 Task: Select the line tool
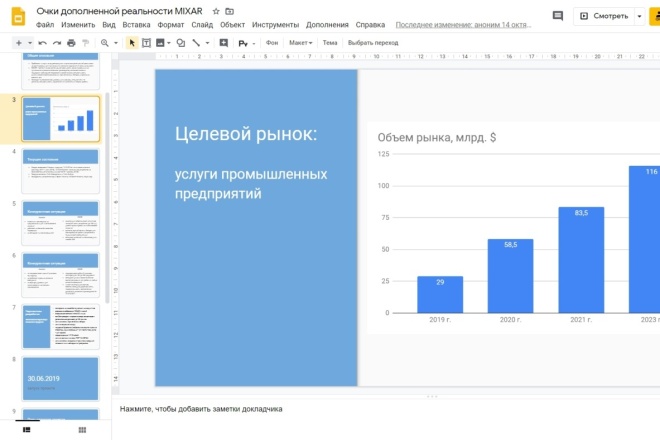196,43
